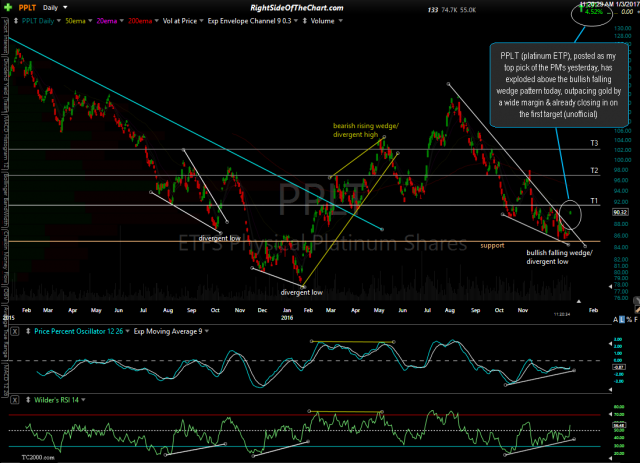Click the green plus add-indicator icon
The width and height of the screenshot is (640, 463).
tap(8, 7)
